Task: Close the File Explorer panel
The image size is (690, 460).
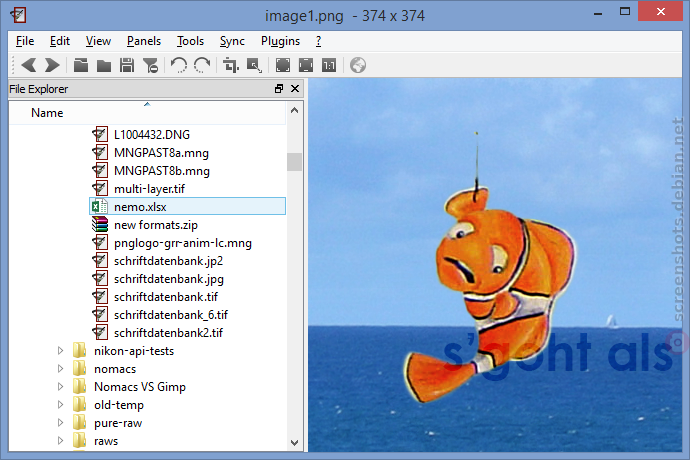Action: (295, 88)
